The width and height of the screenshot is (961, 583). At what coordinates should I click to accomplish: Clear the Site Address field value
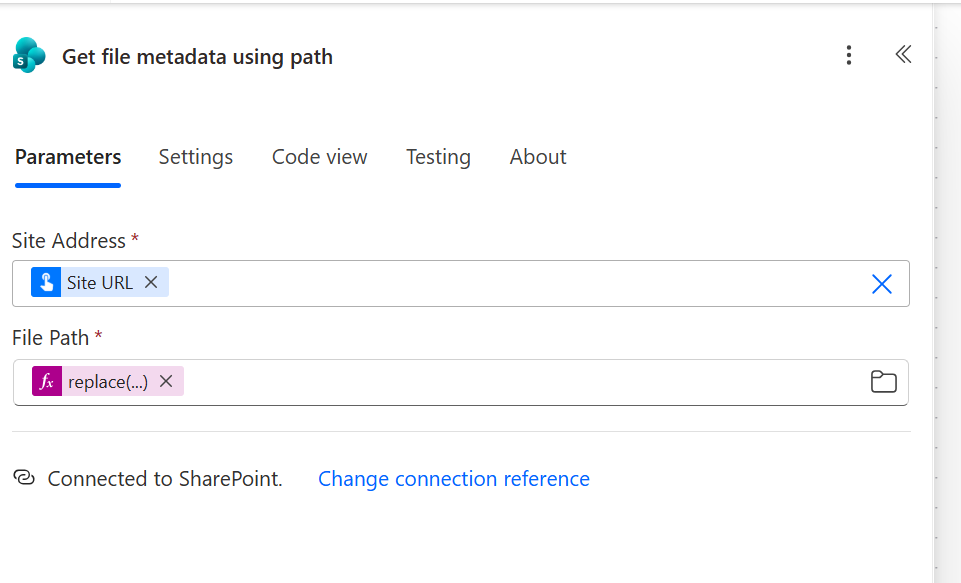tap(881, 284)
